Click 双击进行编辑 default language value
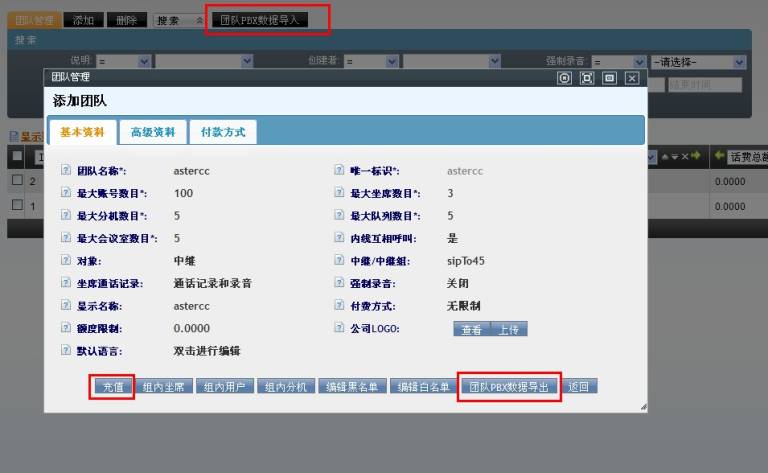The image size is (768, 473). pos(207,351)
